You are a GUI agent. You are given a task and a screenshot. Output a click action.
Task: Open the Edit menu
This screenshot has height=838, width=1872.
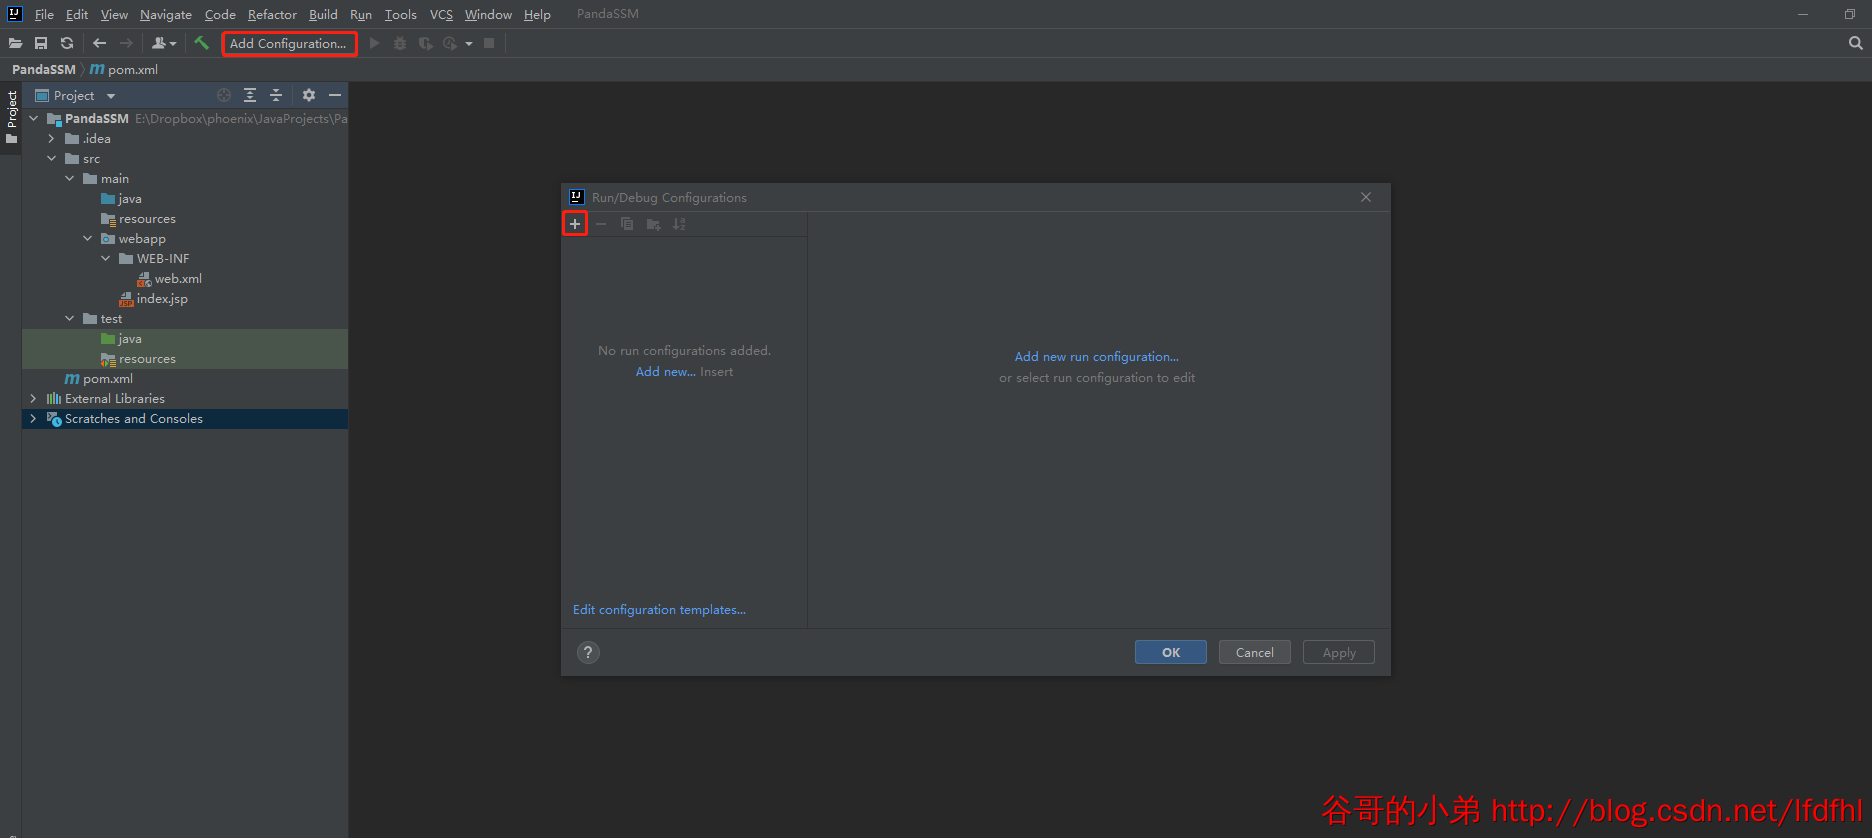click(x=77, y=14)
